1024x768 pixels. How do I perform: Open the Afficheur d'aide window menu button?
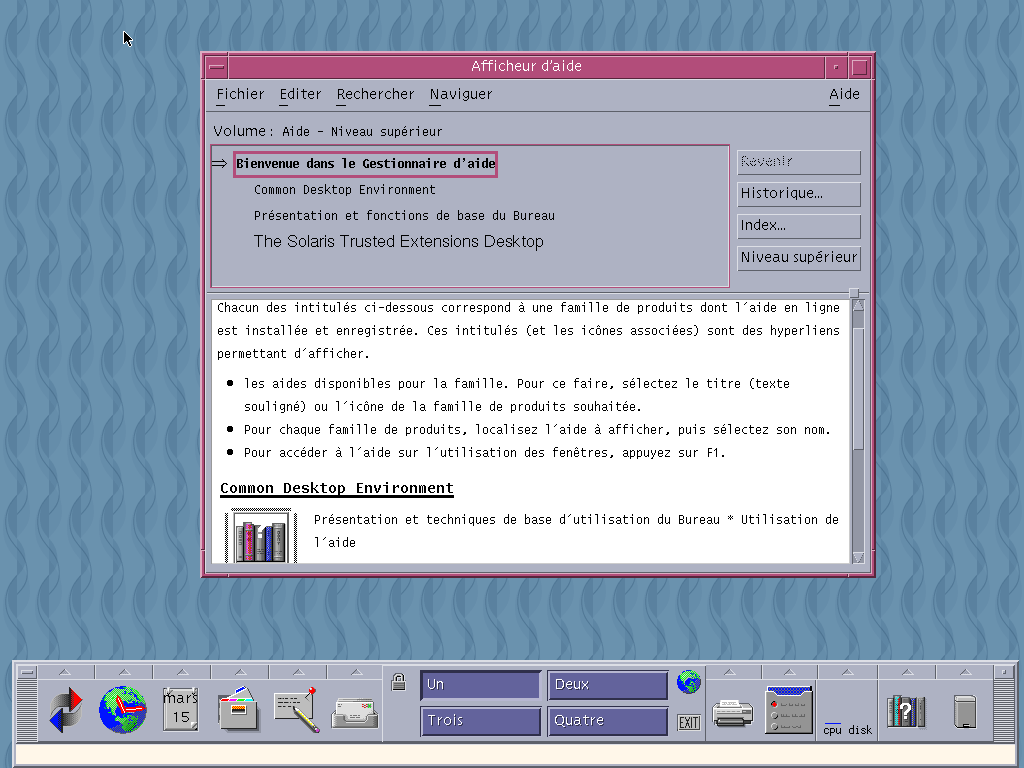pyautogui.click(x=217, y=67)
